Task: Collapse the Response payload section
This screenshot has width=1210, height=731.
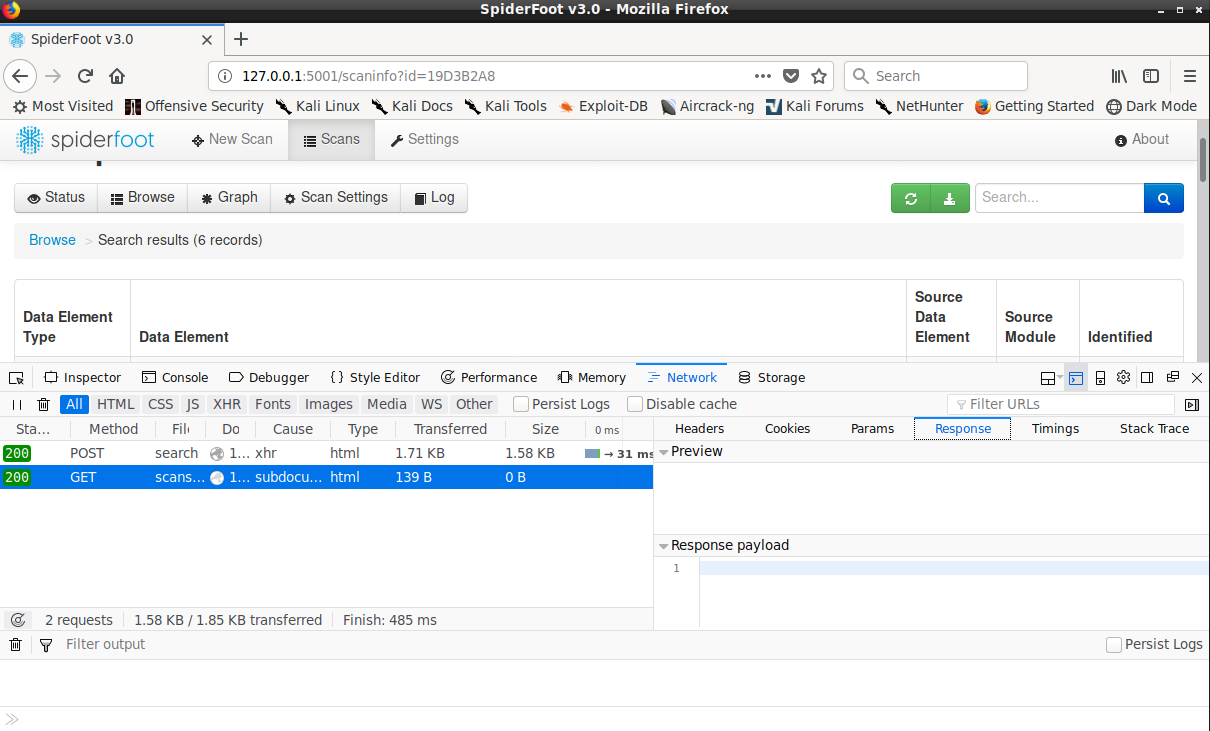Action: coord(664,545)
